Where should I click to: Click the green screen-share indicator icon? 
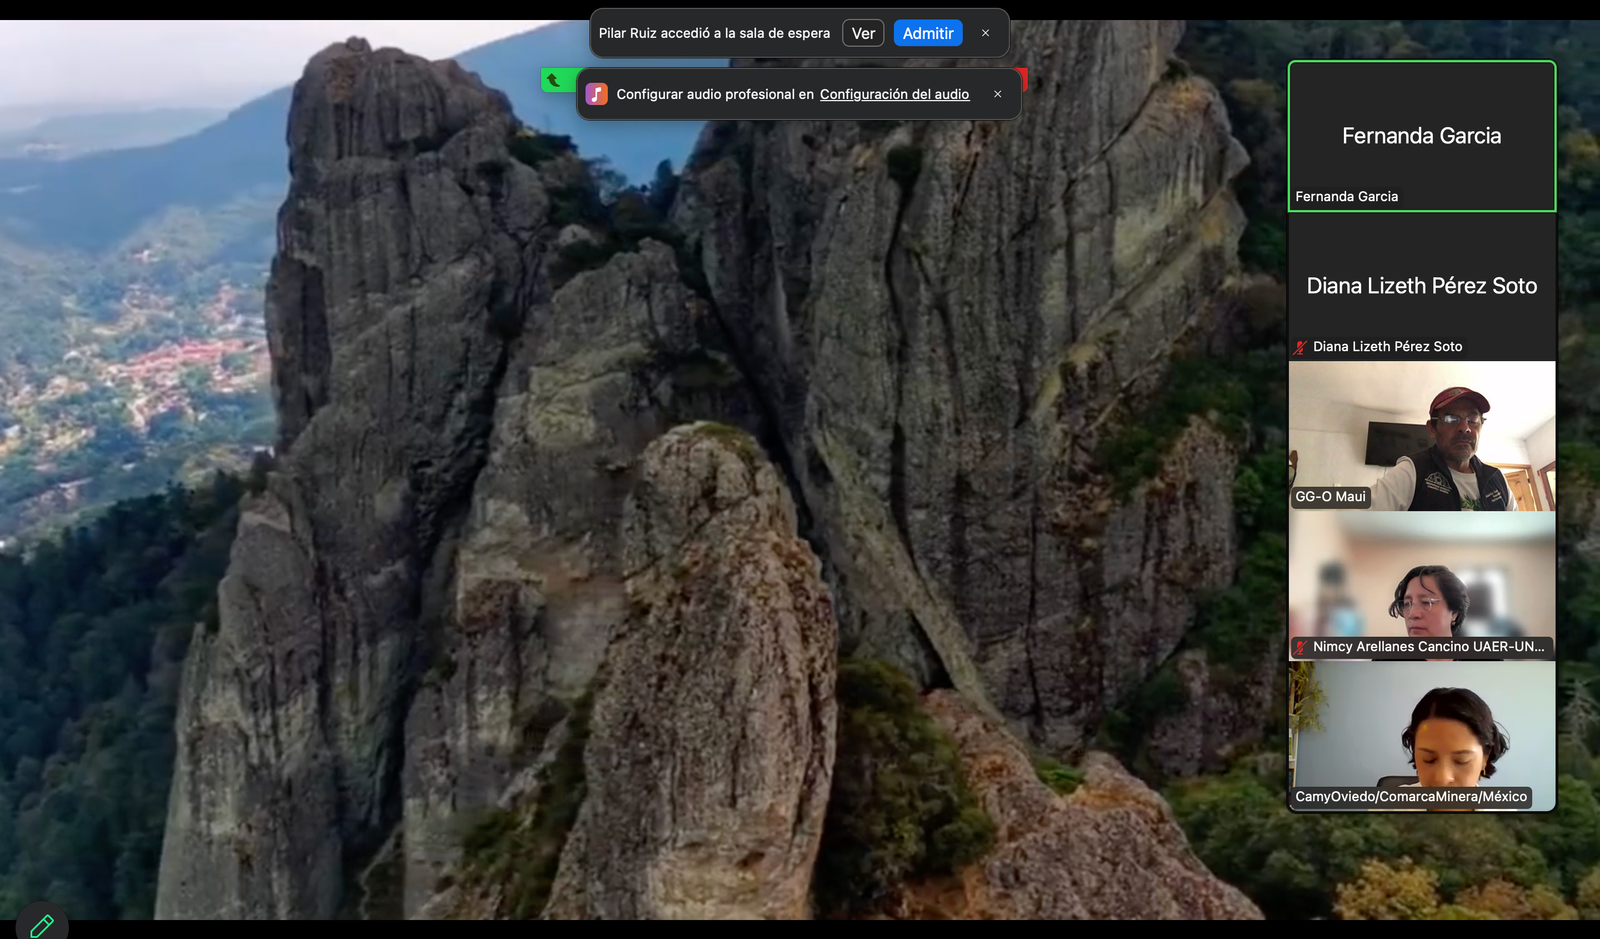(x=553, y=80)
